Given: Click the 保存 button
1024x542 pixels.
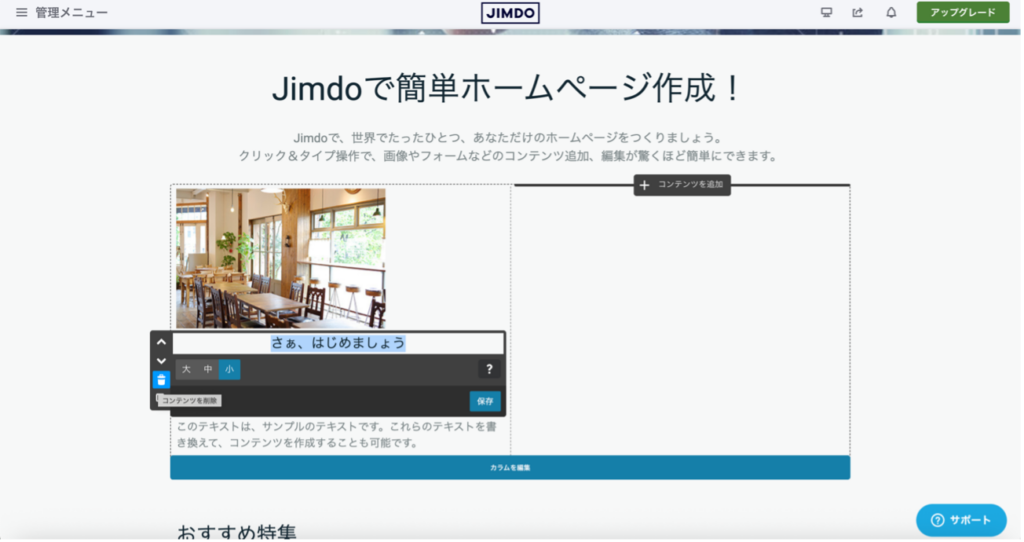Looking at the screenshot, I should (487, 402).
